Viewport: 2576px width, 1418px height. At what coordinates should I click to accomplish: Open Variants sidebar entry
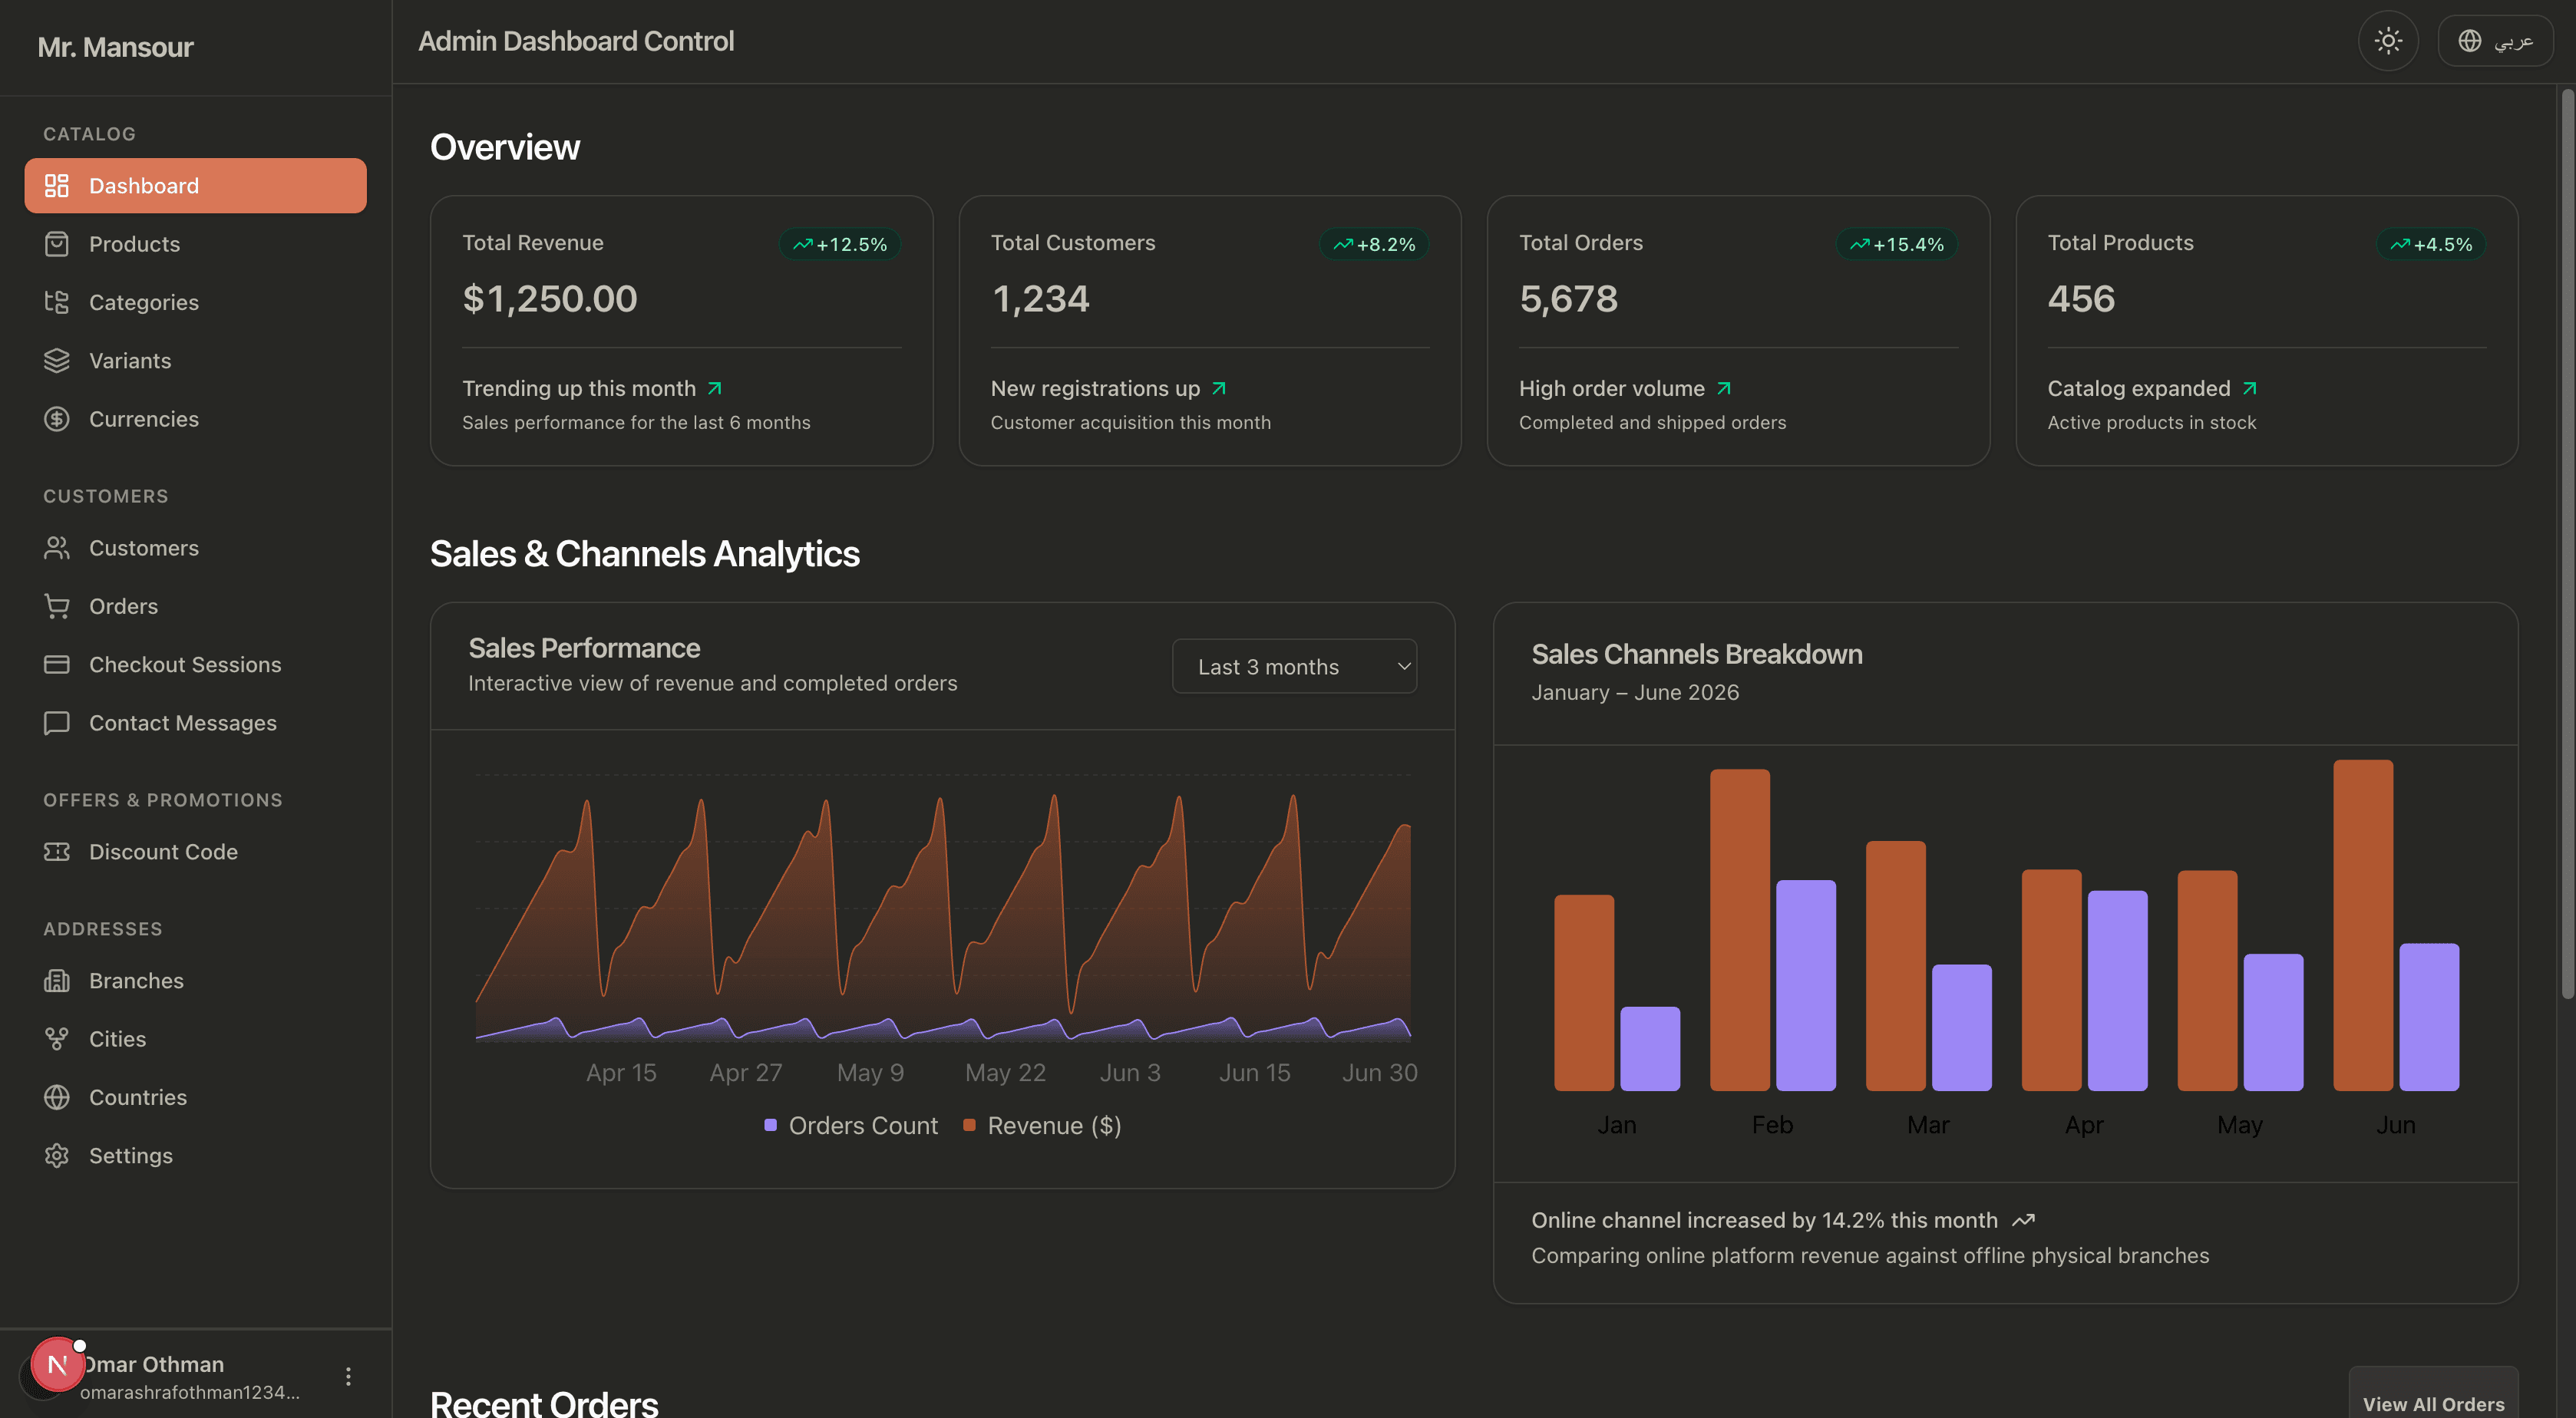[195, 361]
